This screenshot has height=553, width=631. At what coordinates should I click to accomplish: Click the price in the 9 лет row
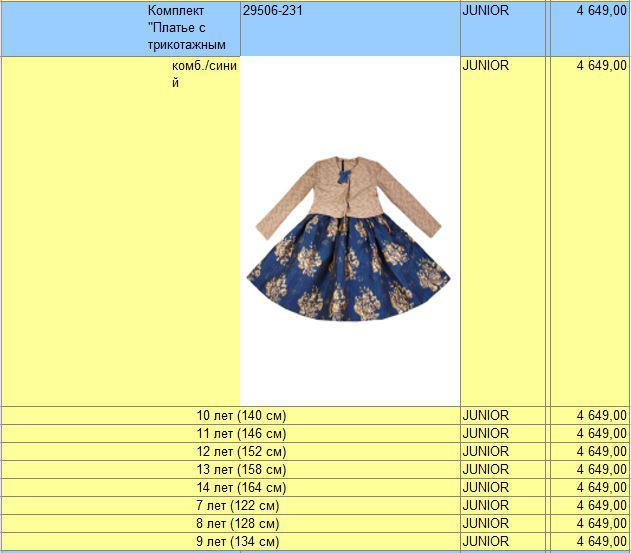coord(601,542)
